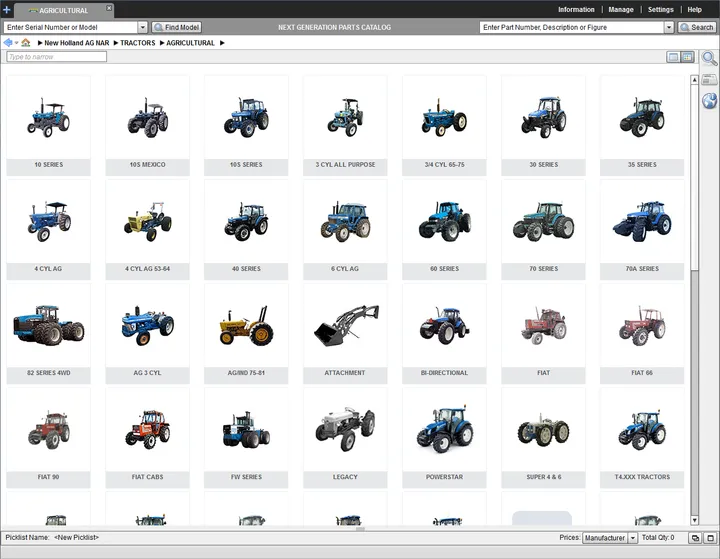The height and width of the screenshot is (559, 720).
Task: Open the SUPER 4 & 6 thumbnail
Action: 543,438
